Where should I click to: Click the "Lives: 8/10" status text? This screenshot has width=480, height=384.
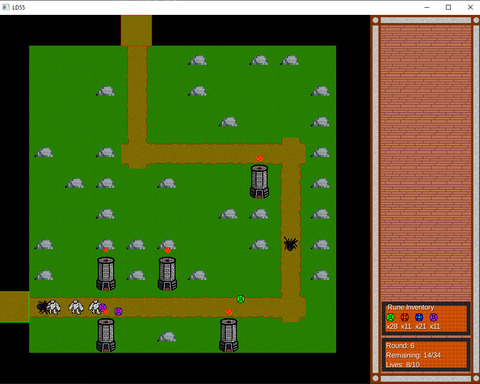(403, 365)
